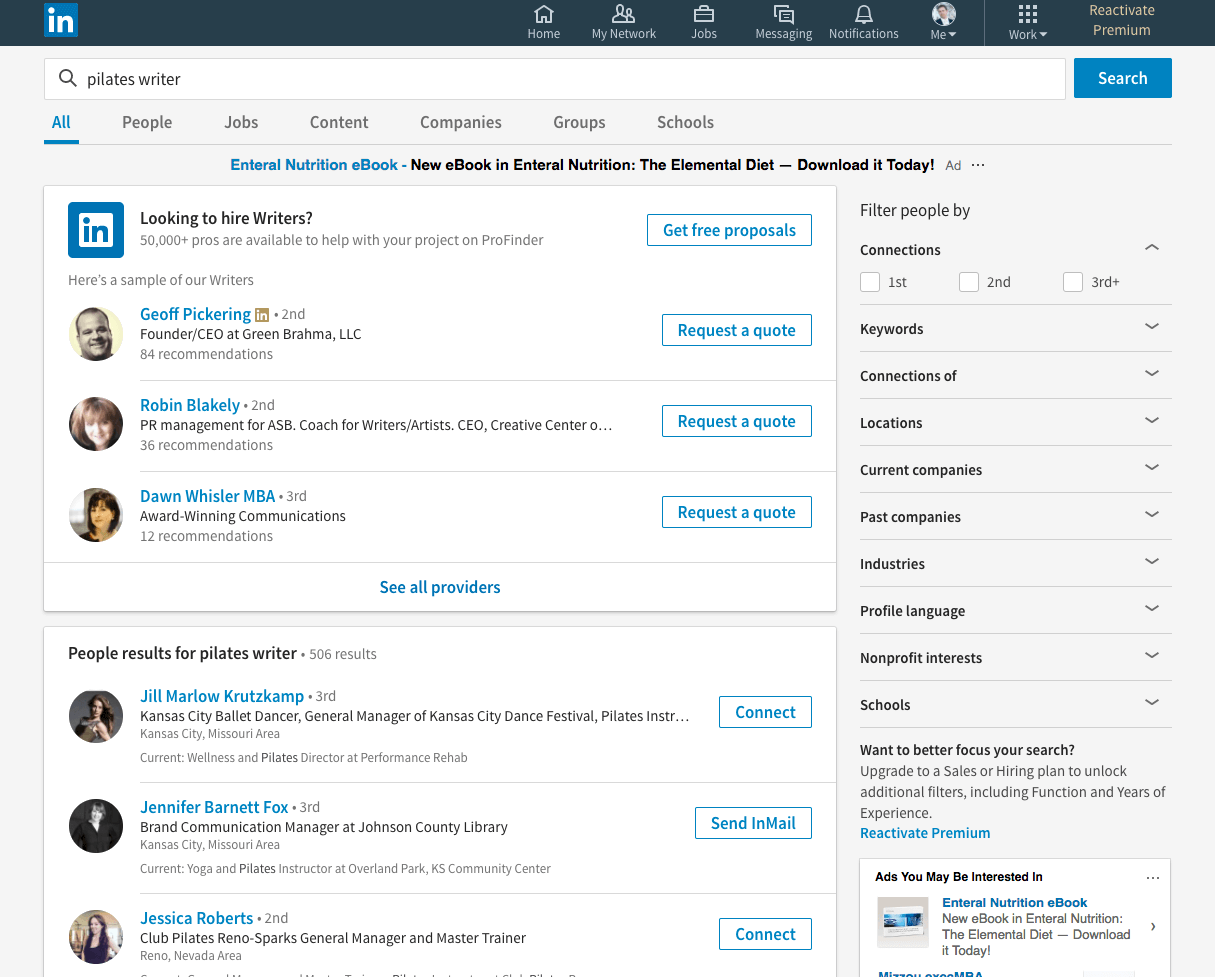Expand the Keywords filter
The image size is (1215, 977).
click(x=1152, y=327)
